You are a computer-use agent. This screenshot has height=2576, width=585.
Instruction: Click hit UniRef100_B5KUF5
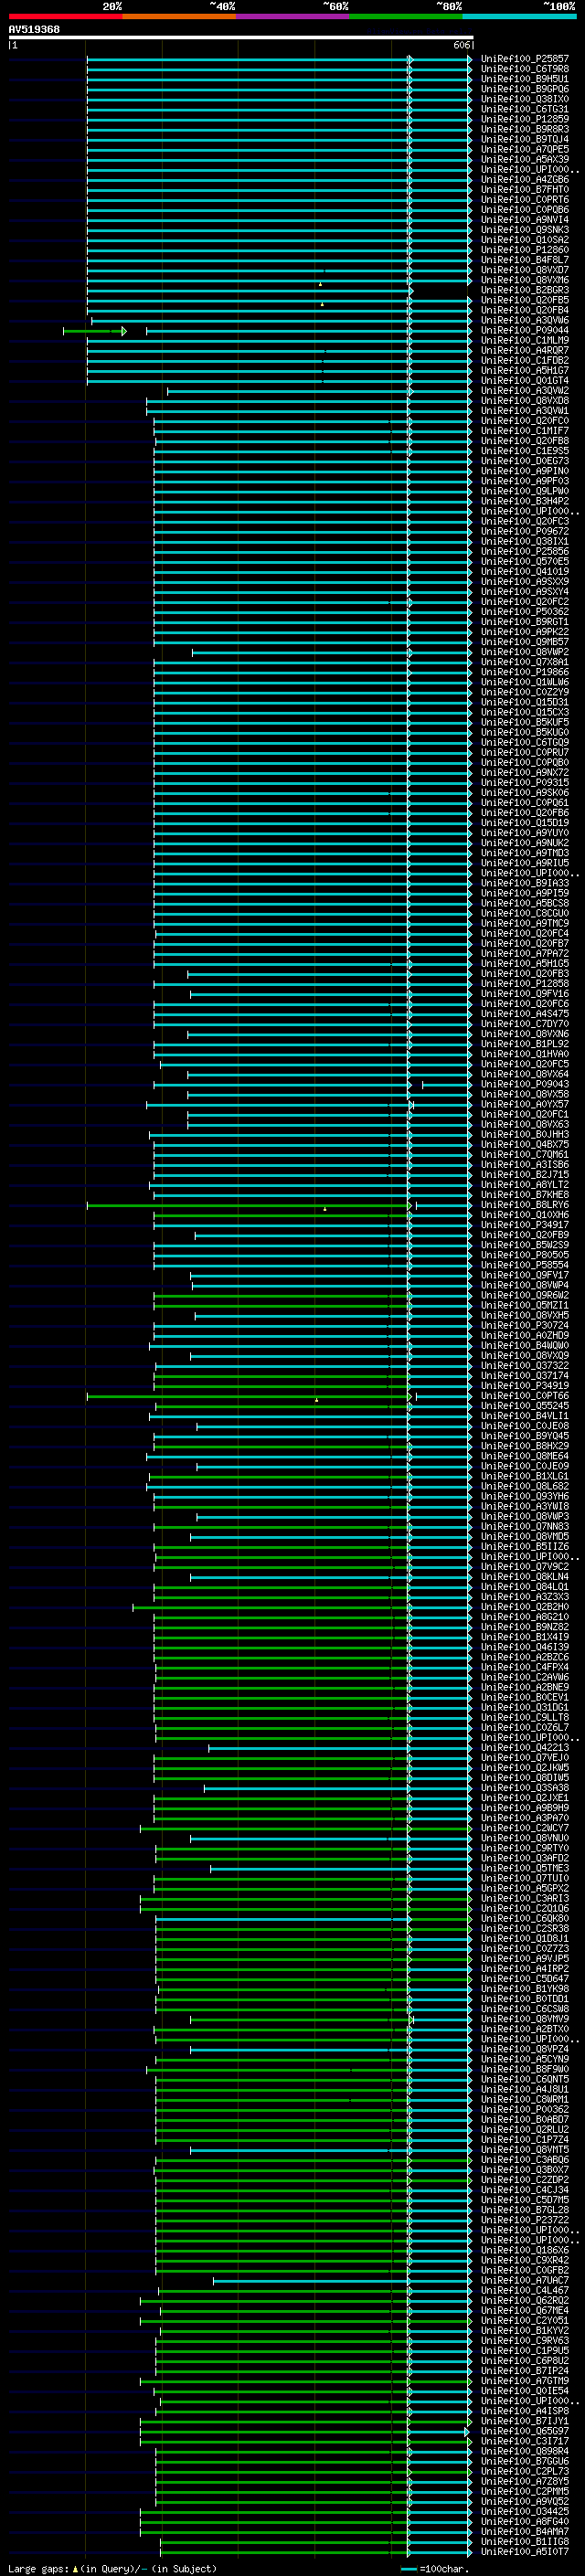click(524, 722)
